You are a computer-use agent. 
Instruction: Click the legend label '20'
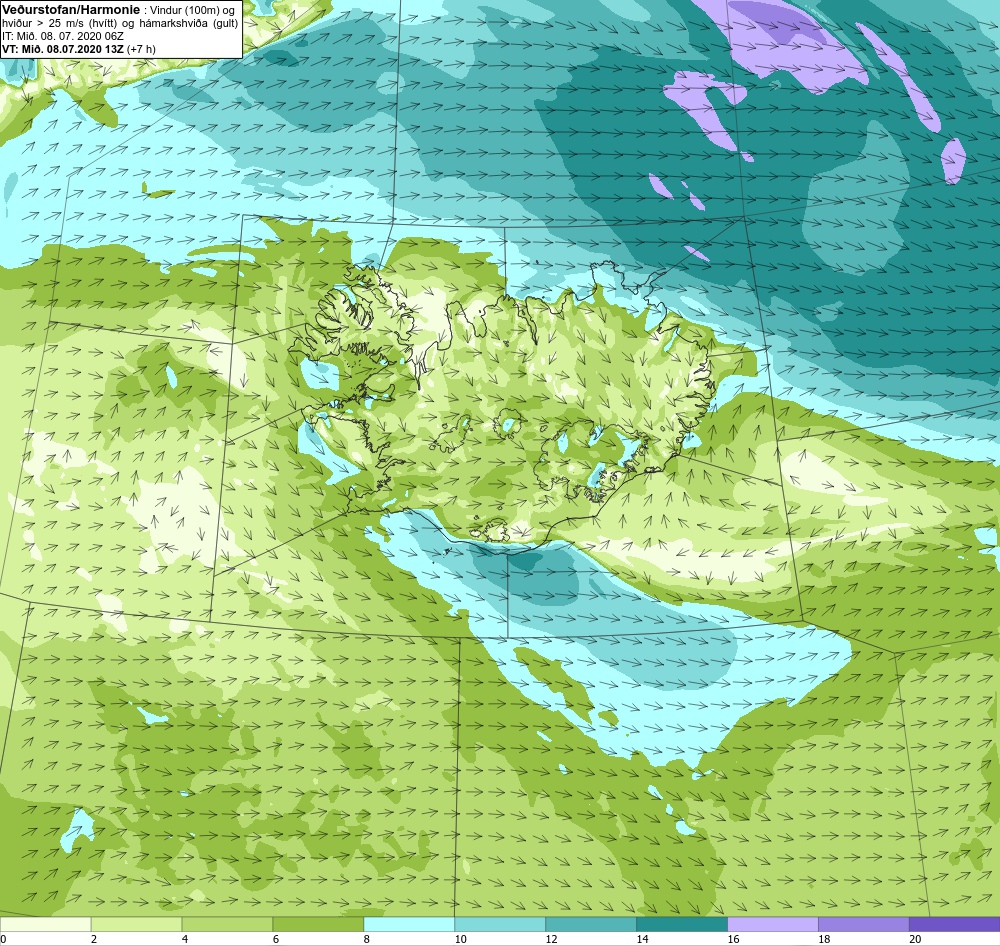pos(915,939)
